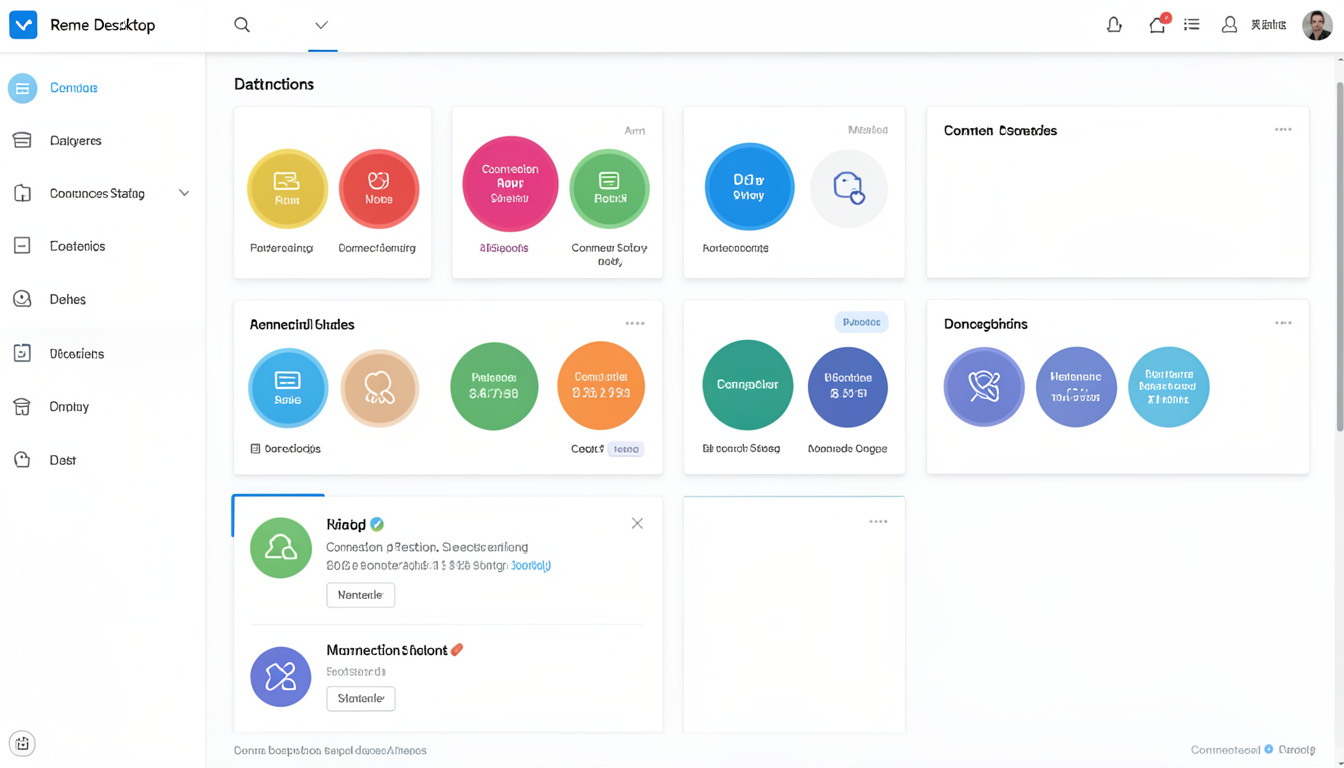The height and width of the screenshot is (768, 1344).
Task: Click the yellow circle icon in Datnctions
Action: pyautogui.click(x=287, y=189)
